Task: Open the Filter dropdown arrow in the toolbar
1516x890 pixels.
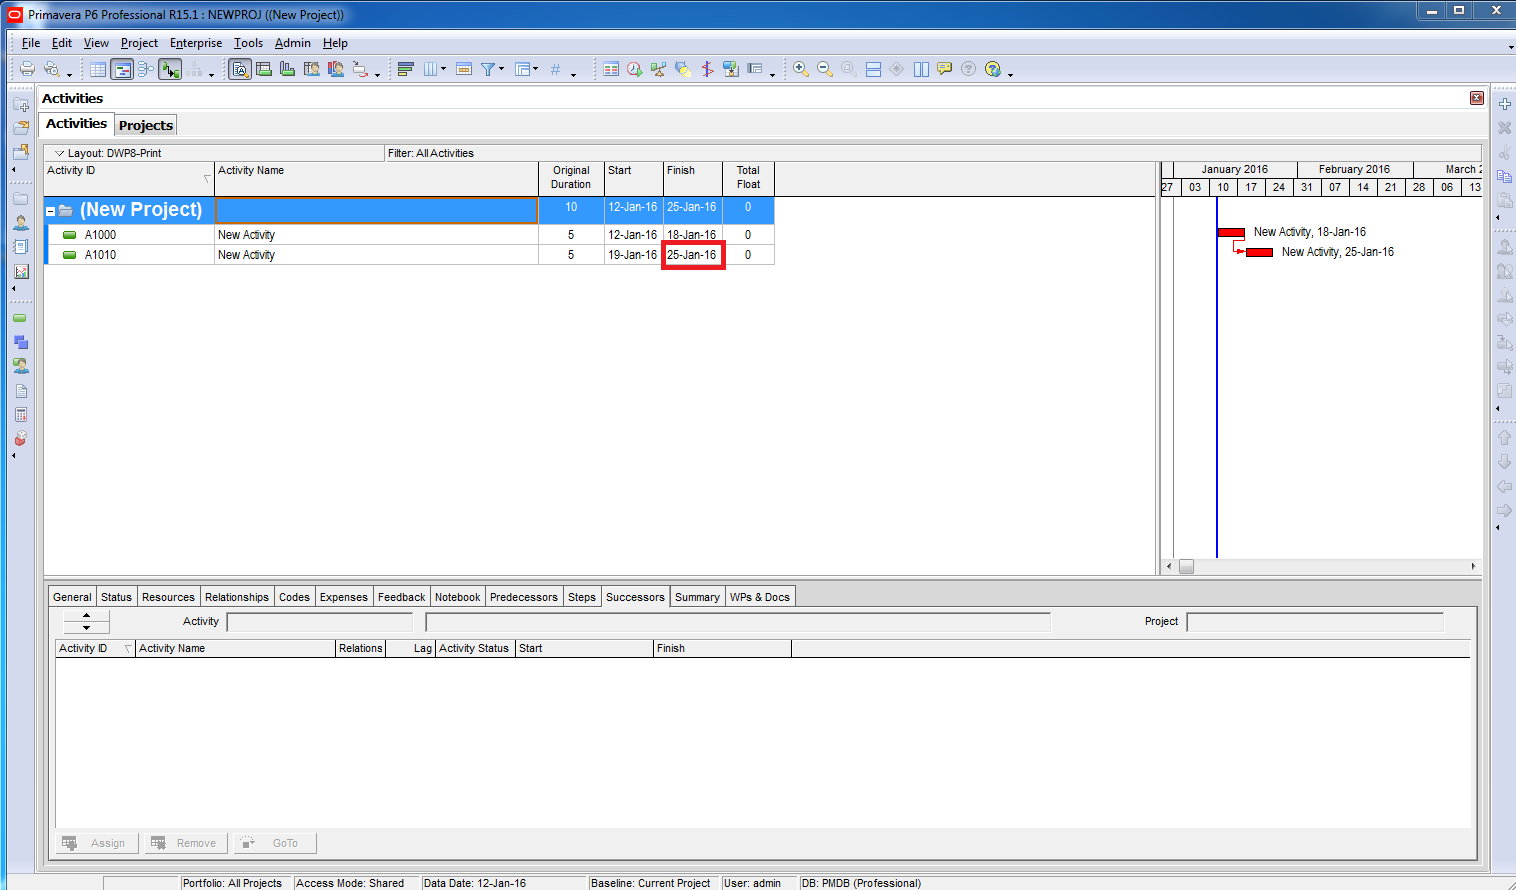Action: [501, 69]
